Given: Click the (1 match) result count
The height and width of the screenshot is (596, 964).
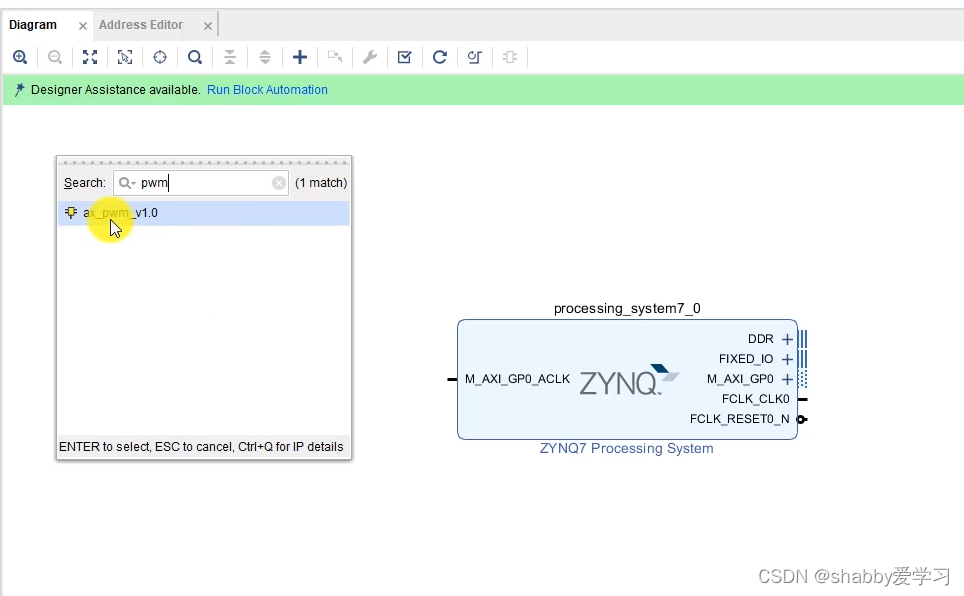Looking at the screenshot, I should [x=321, y=183].
